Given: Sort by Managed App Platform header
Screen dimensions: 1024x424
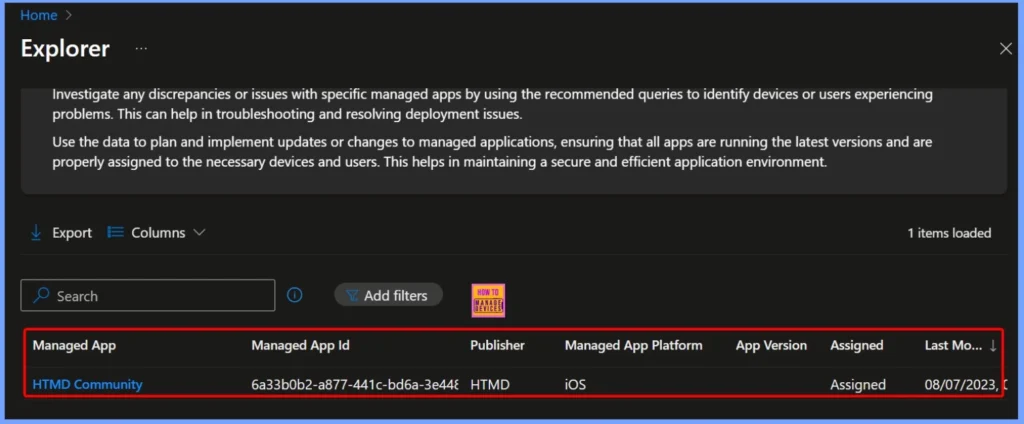Looking at the screenshot, I should click(633, 346).
